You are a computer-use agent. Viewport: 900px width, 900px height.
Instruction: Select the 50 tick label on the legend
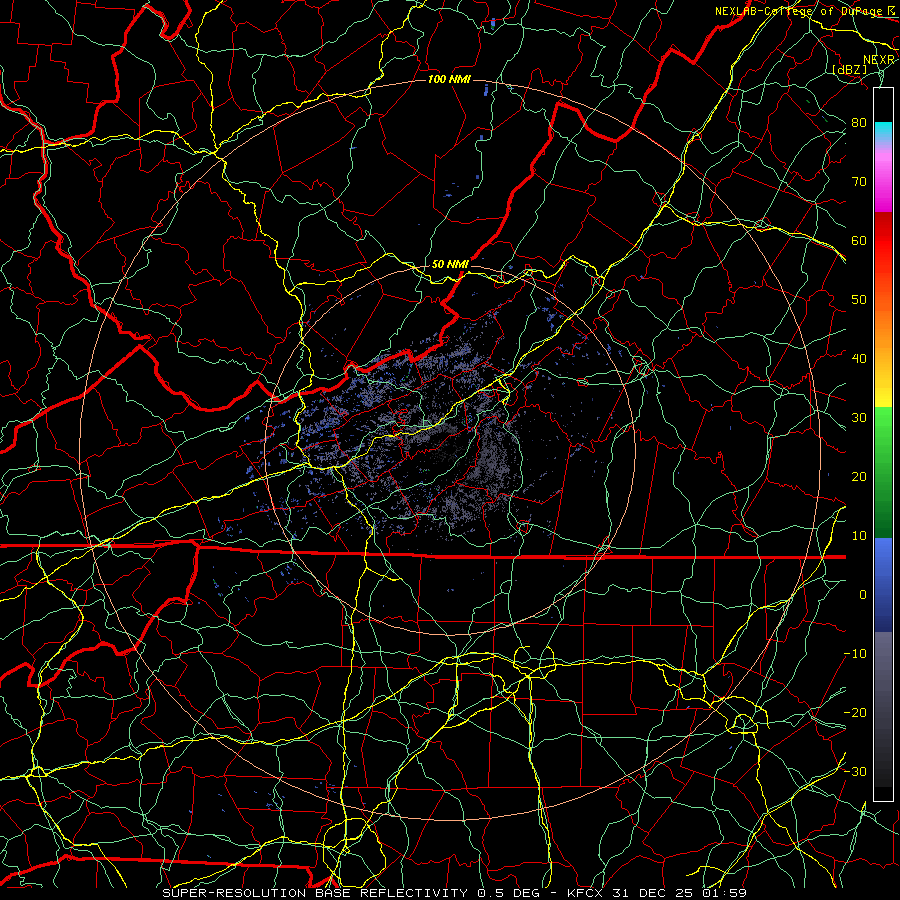859,300
